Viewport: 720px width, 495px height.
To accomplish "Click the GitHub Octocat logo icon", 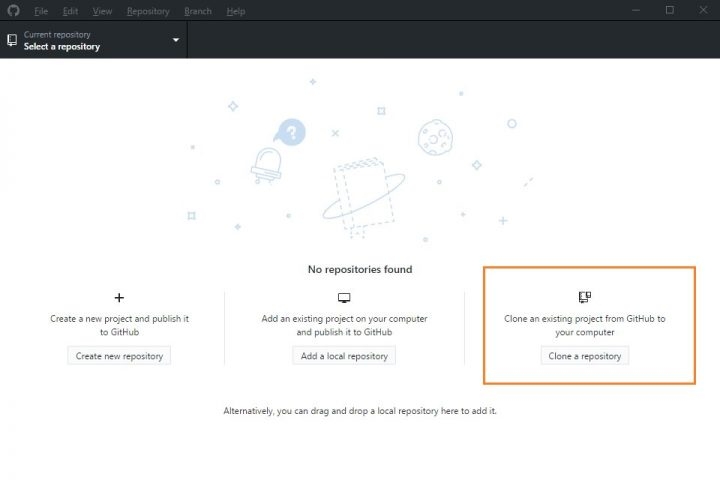I will click(x=13, y=10).
